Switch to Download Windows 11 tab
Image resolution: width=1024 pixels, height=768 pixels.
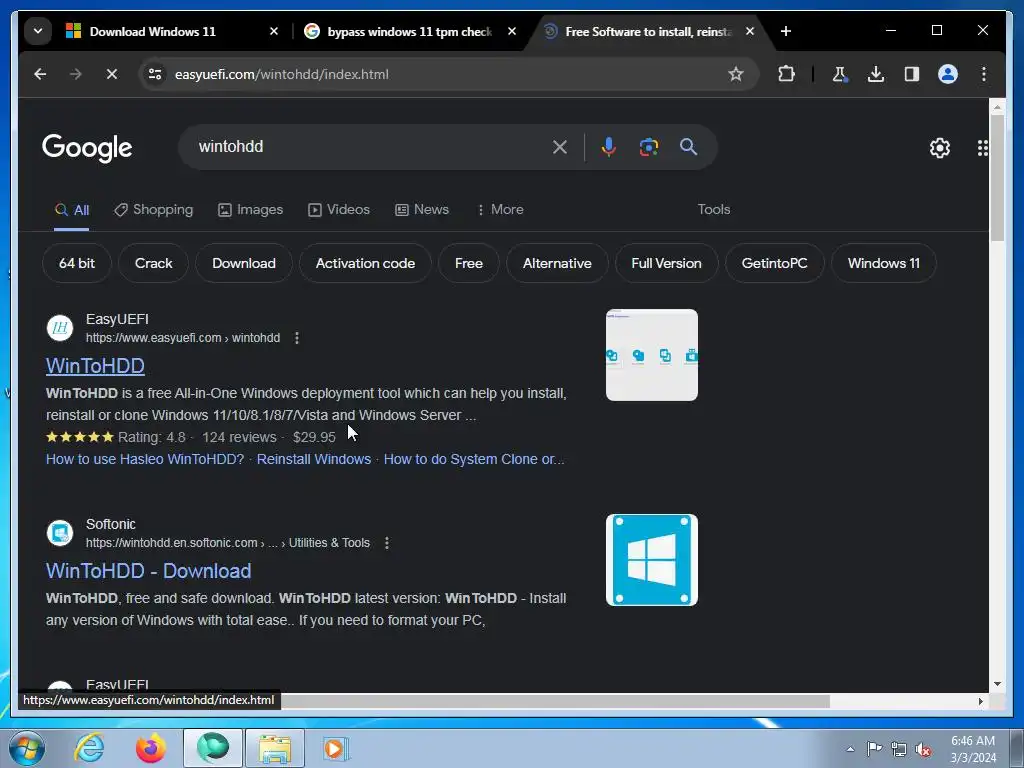pyautogui.click(x=152, y=31)
